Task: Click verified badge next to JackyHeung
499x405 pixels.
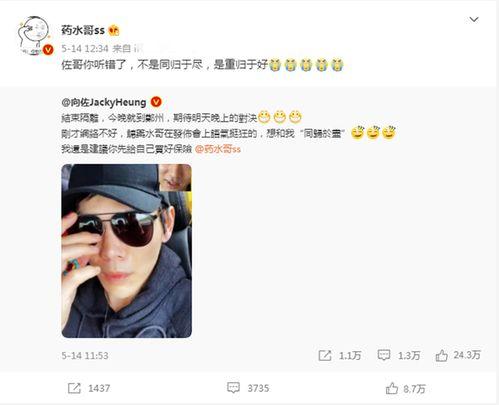Action: pos(156,102)
